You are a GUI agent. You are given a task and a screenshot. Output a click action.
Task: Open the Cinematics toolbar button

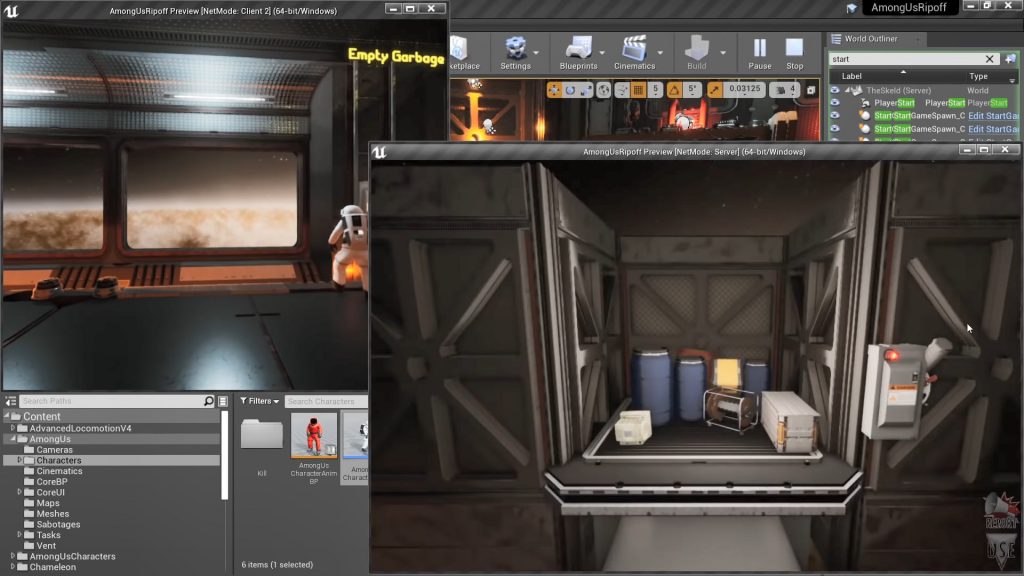(634, 52)
